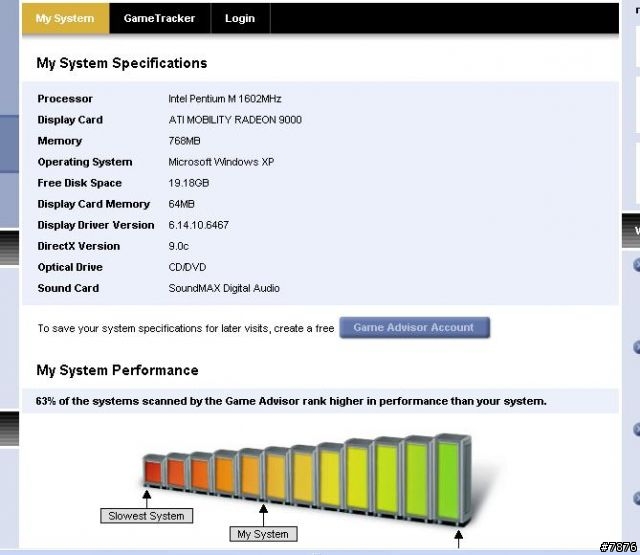Viewport: 640px width, 555px height.
Task: Click the Operating System label
Action: [85, 162]
